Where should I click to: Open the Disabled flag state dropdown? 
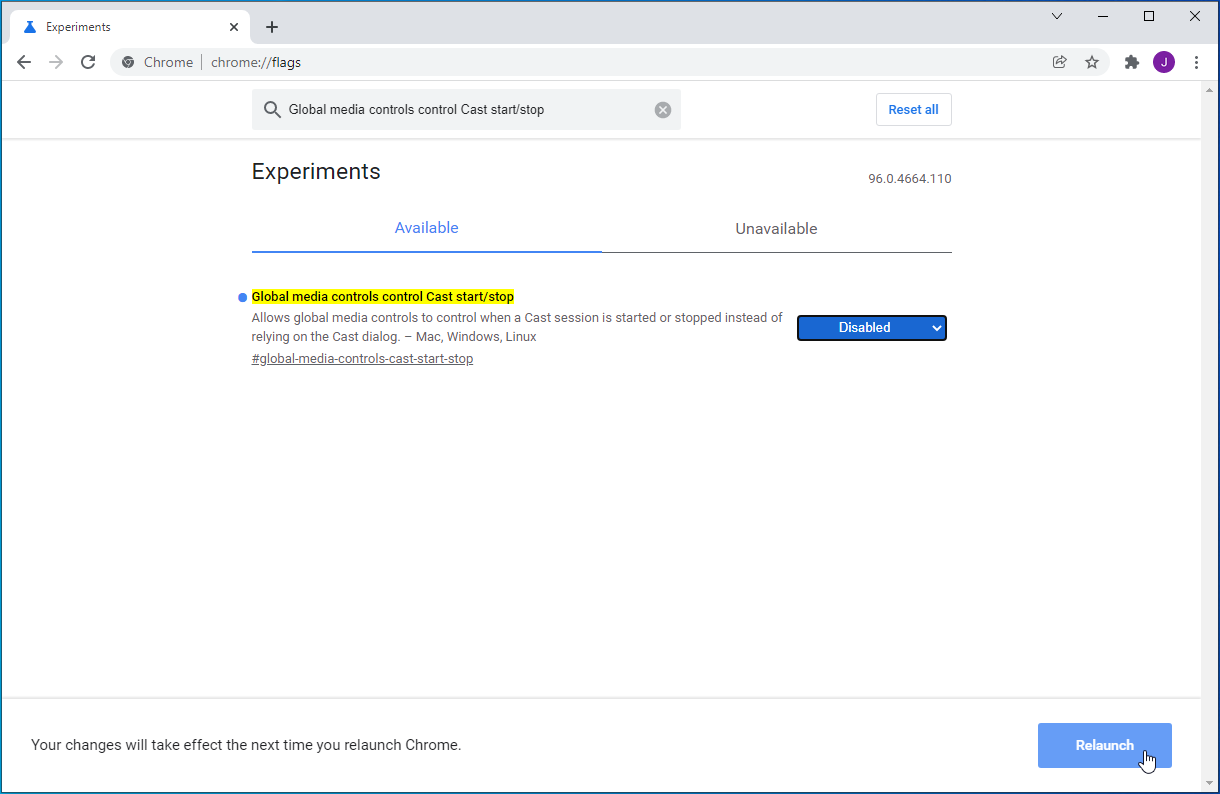coord(871,328)
